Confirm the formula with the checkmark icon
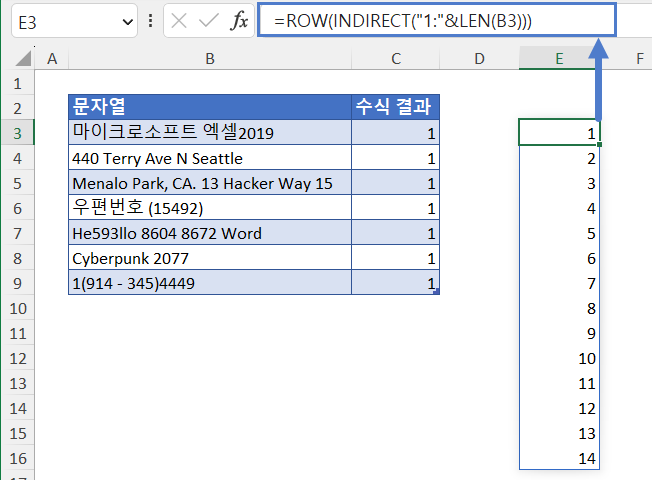652x480 pixels. pos(209,20)
